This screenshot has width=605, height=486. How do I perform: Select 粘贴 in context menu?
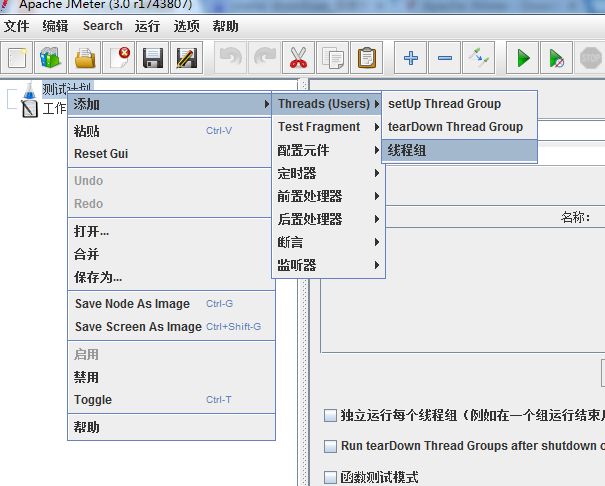coord(171,131)
